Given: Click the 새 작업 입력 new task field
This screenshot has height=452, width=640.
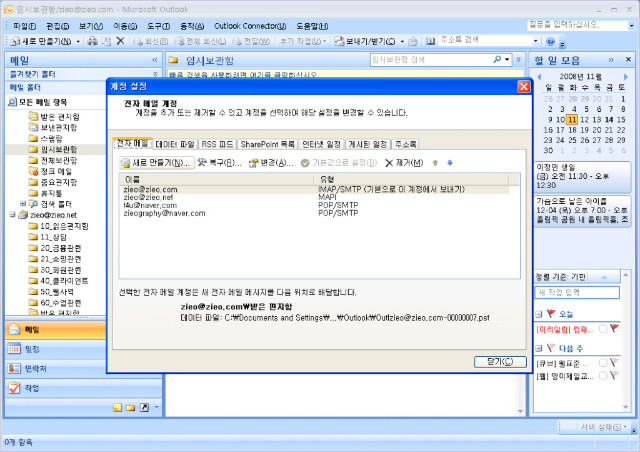Looking at the screenshot, I should point(577,292).
